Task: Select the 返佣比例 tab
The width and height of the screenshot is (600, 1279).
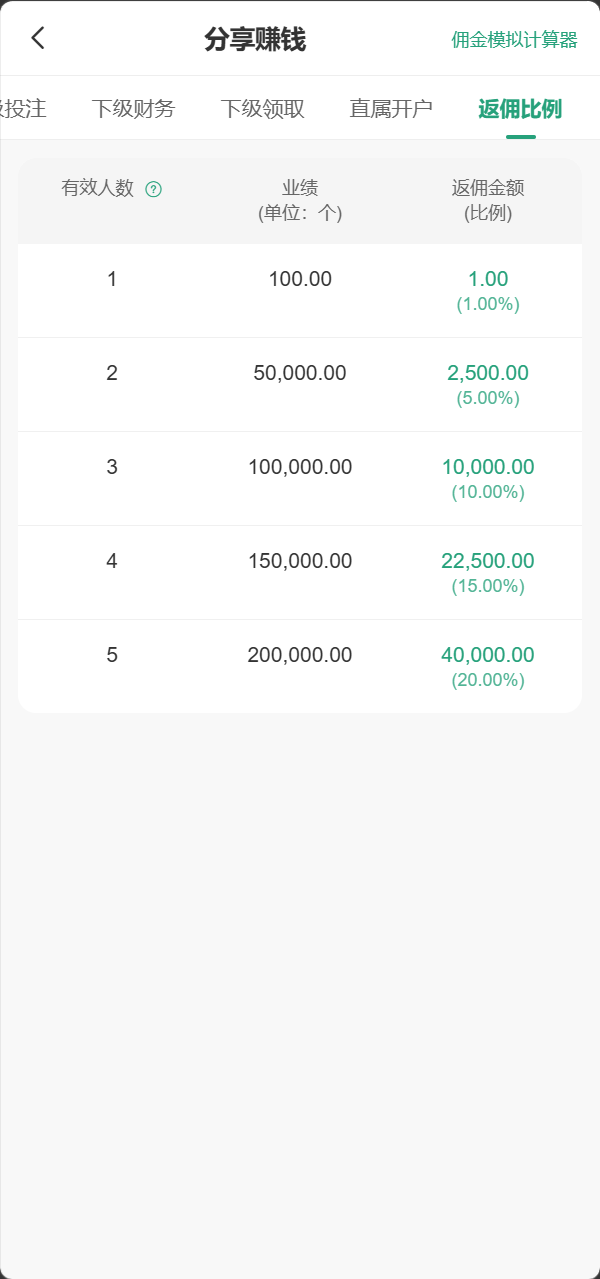Action: 520,108
